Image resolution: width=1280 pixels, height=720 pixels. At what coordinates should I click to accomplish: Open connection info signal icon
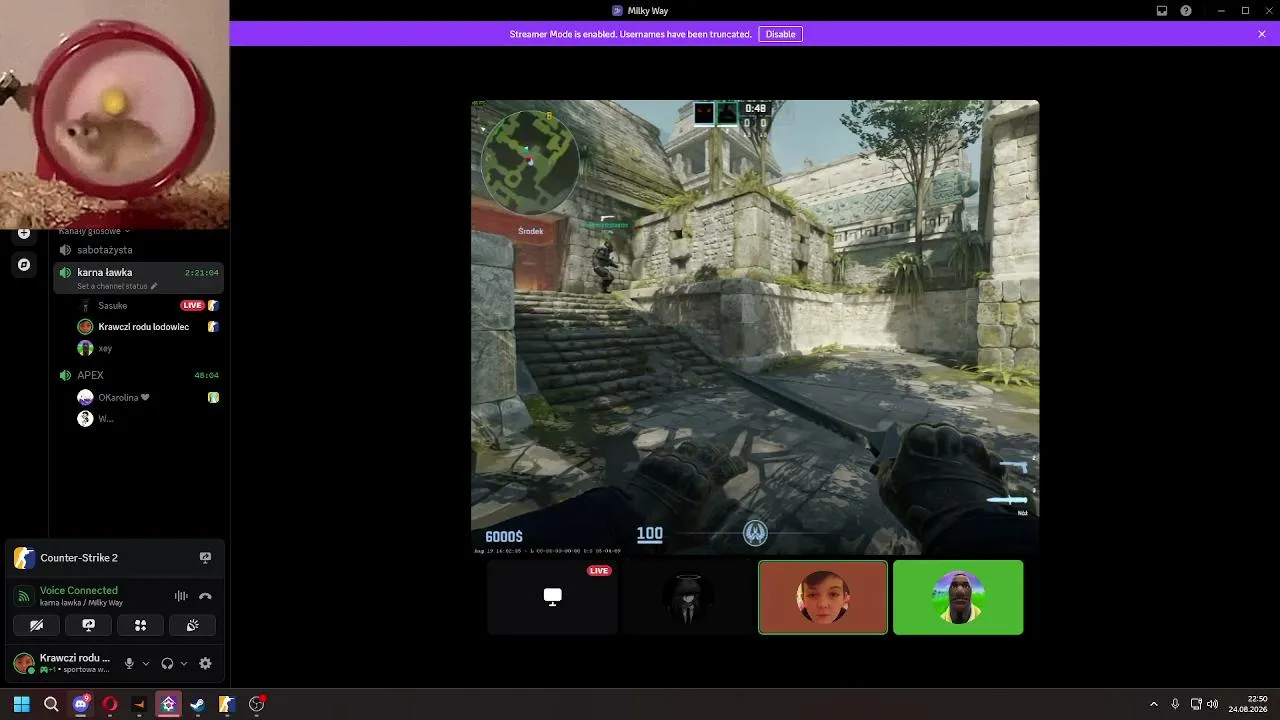tap(24, 596)
